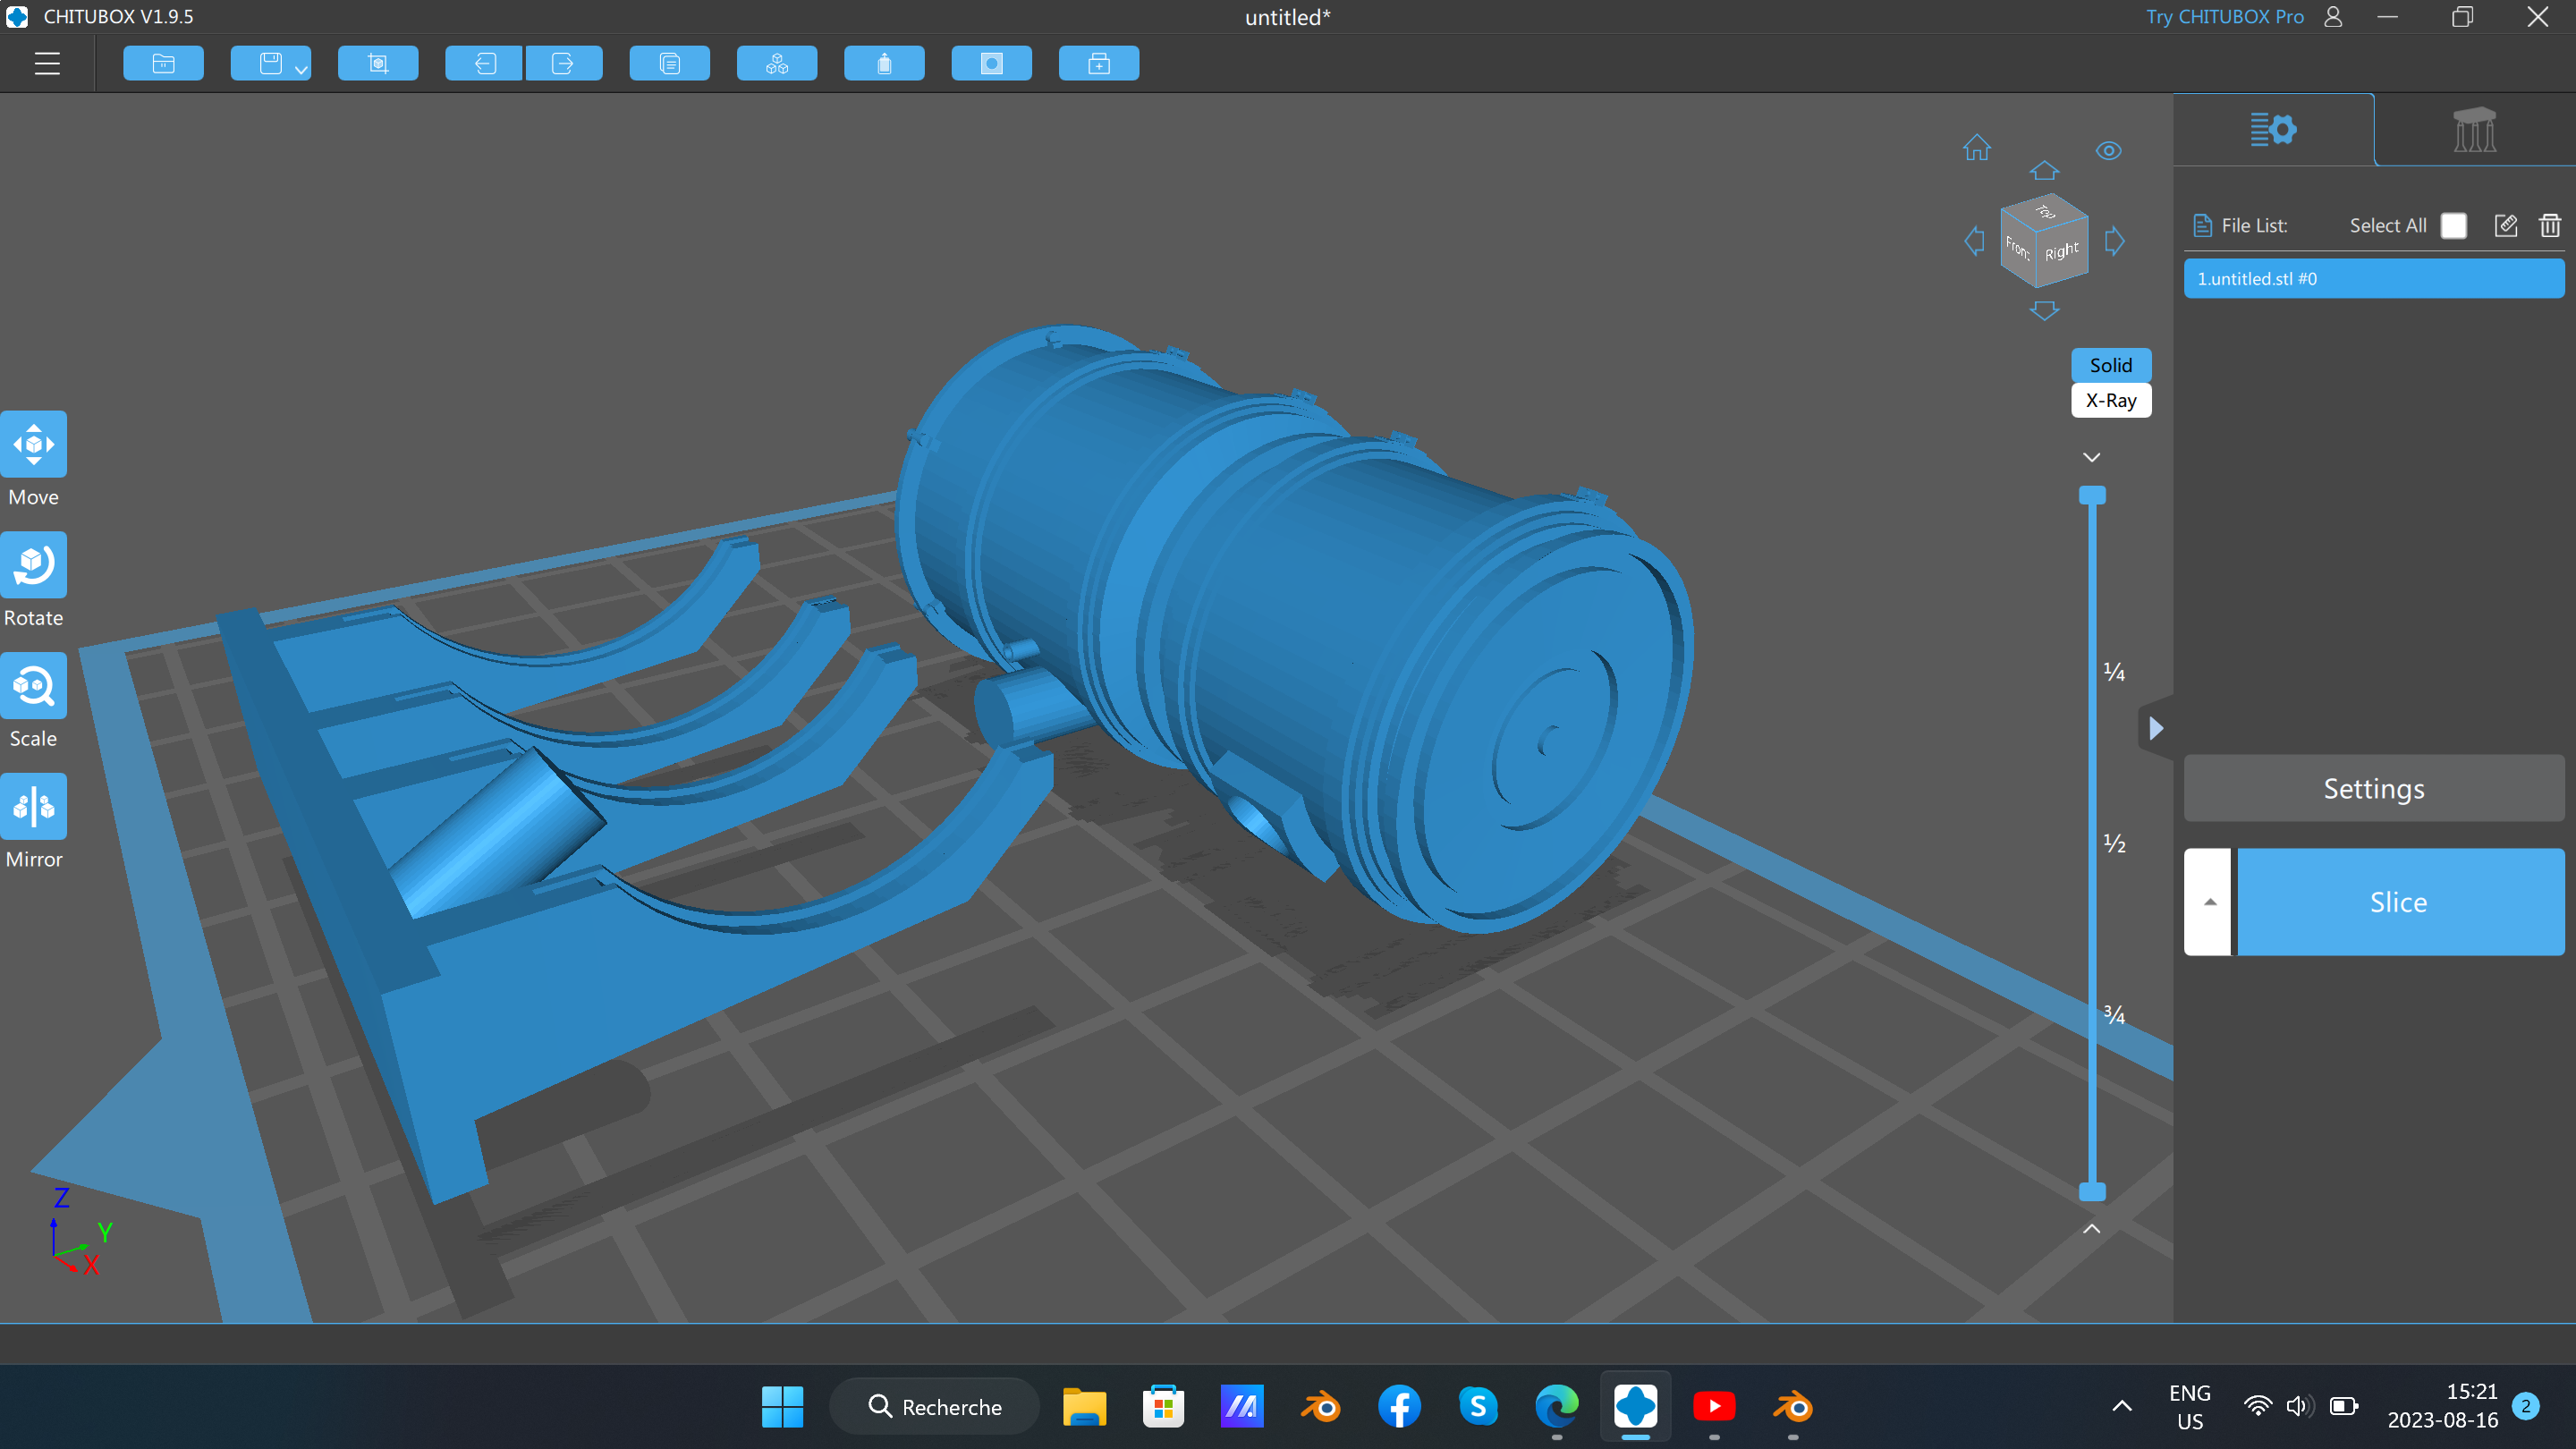Screen dimensions: 2576x1449
Task: Select the Mirror tool
Action: click(x=33, y=806)
